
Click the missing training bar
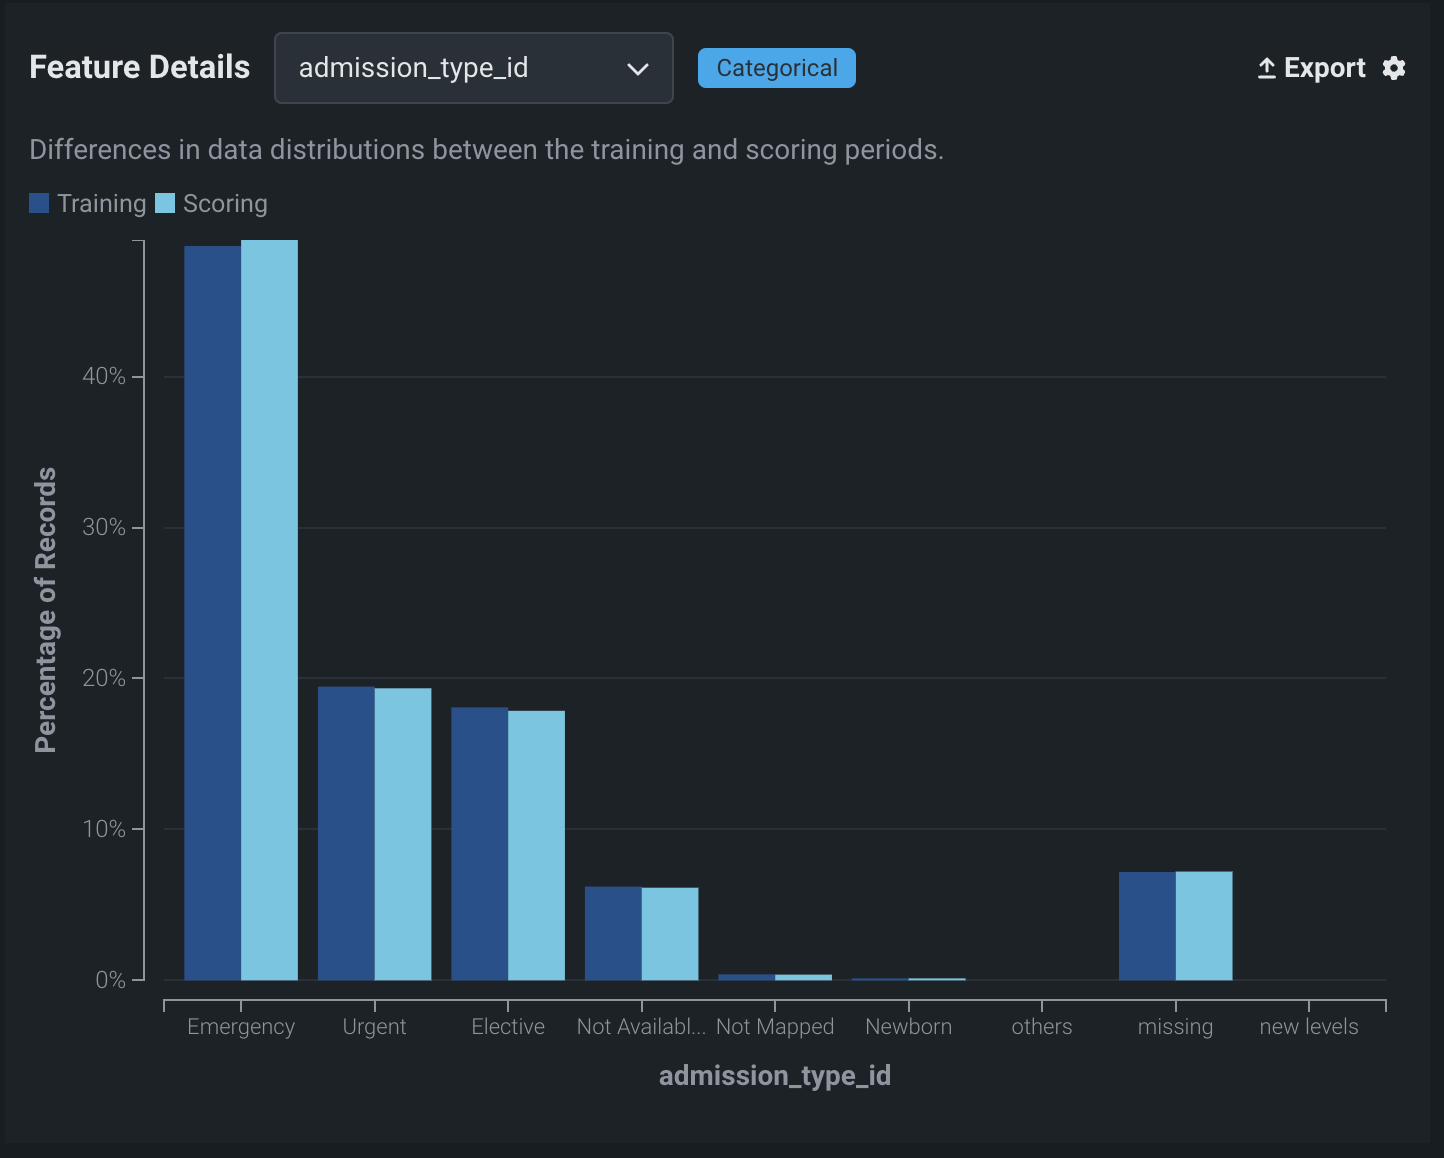[1147, 925]
